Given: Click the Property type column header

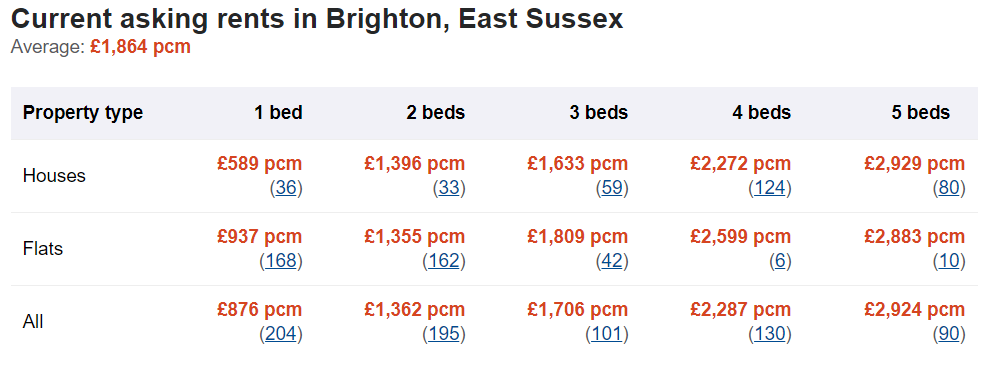Looking at the screenshot, I should click(83, 113).
